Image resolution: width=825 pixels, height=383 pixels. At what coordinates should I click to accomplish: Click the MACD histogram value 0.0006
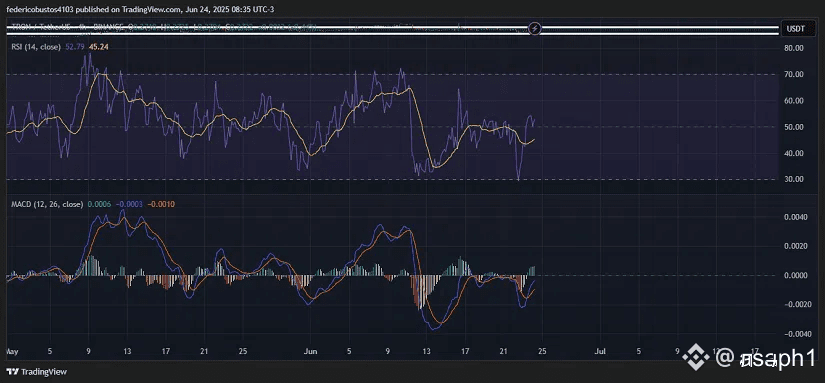click(x=98, y=204)
